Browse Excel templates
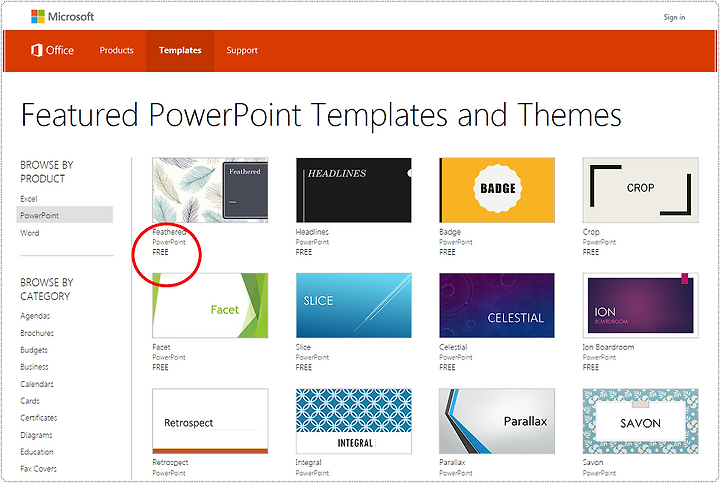Image resolution: width=720 pixels, height=483 pixels. 28,199
